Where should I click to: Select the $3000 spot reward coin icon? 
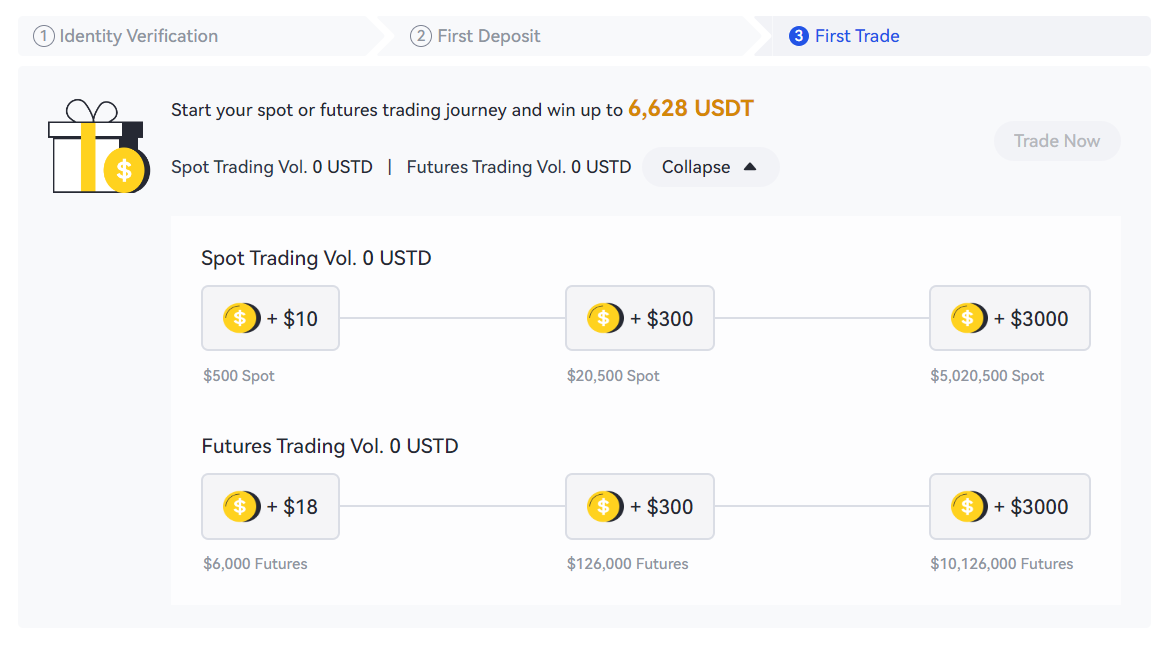(x=968, y=317)
